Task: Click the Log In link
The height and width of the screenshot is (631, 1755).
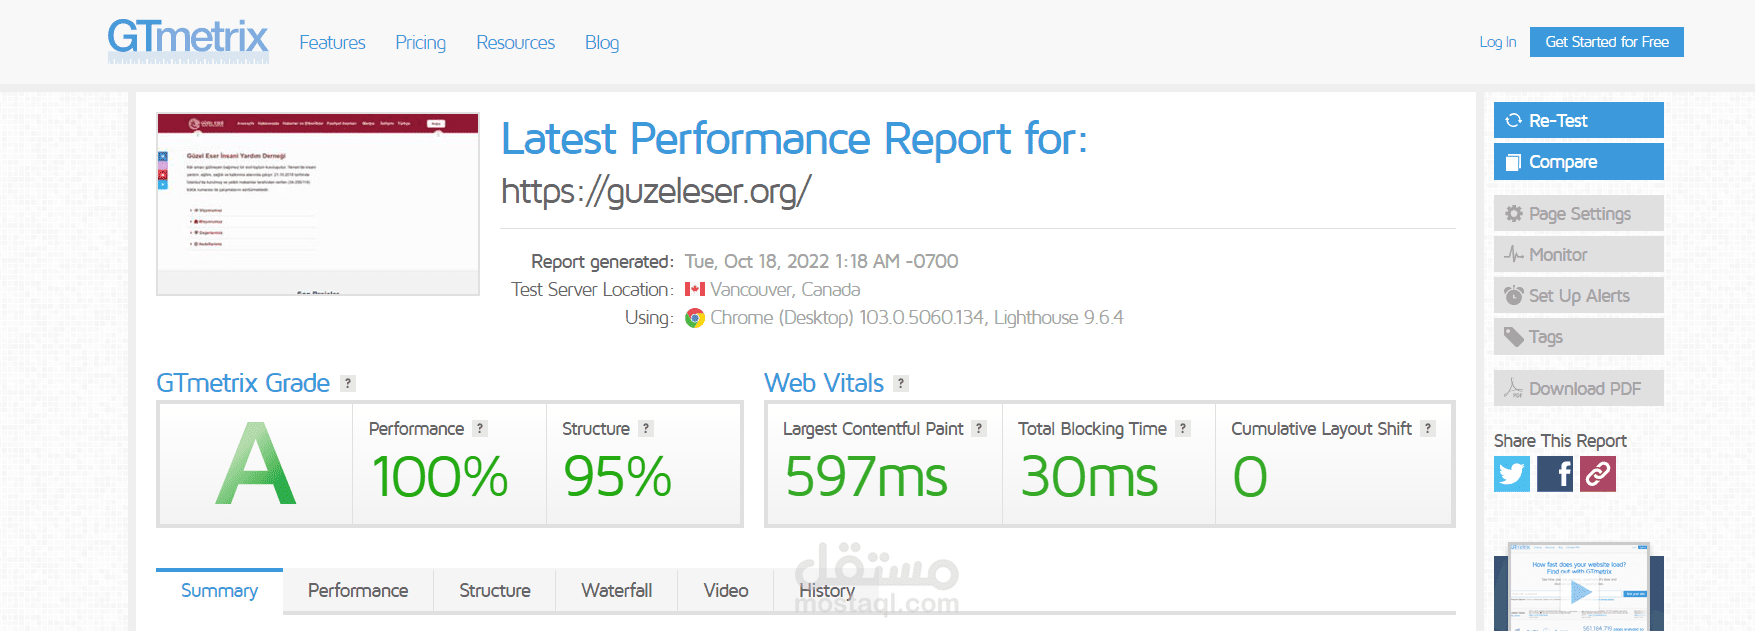Action: (1497, 42)
